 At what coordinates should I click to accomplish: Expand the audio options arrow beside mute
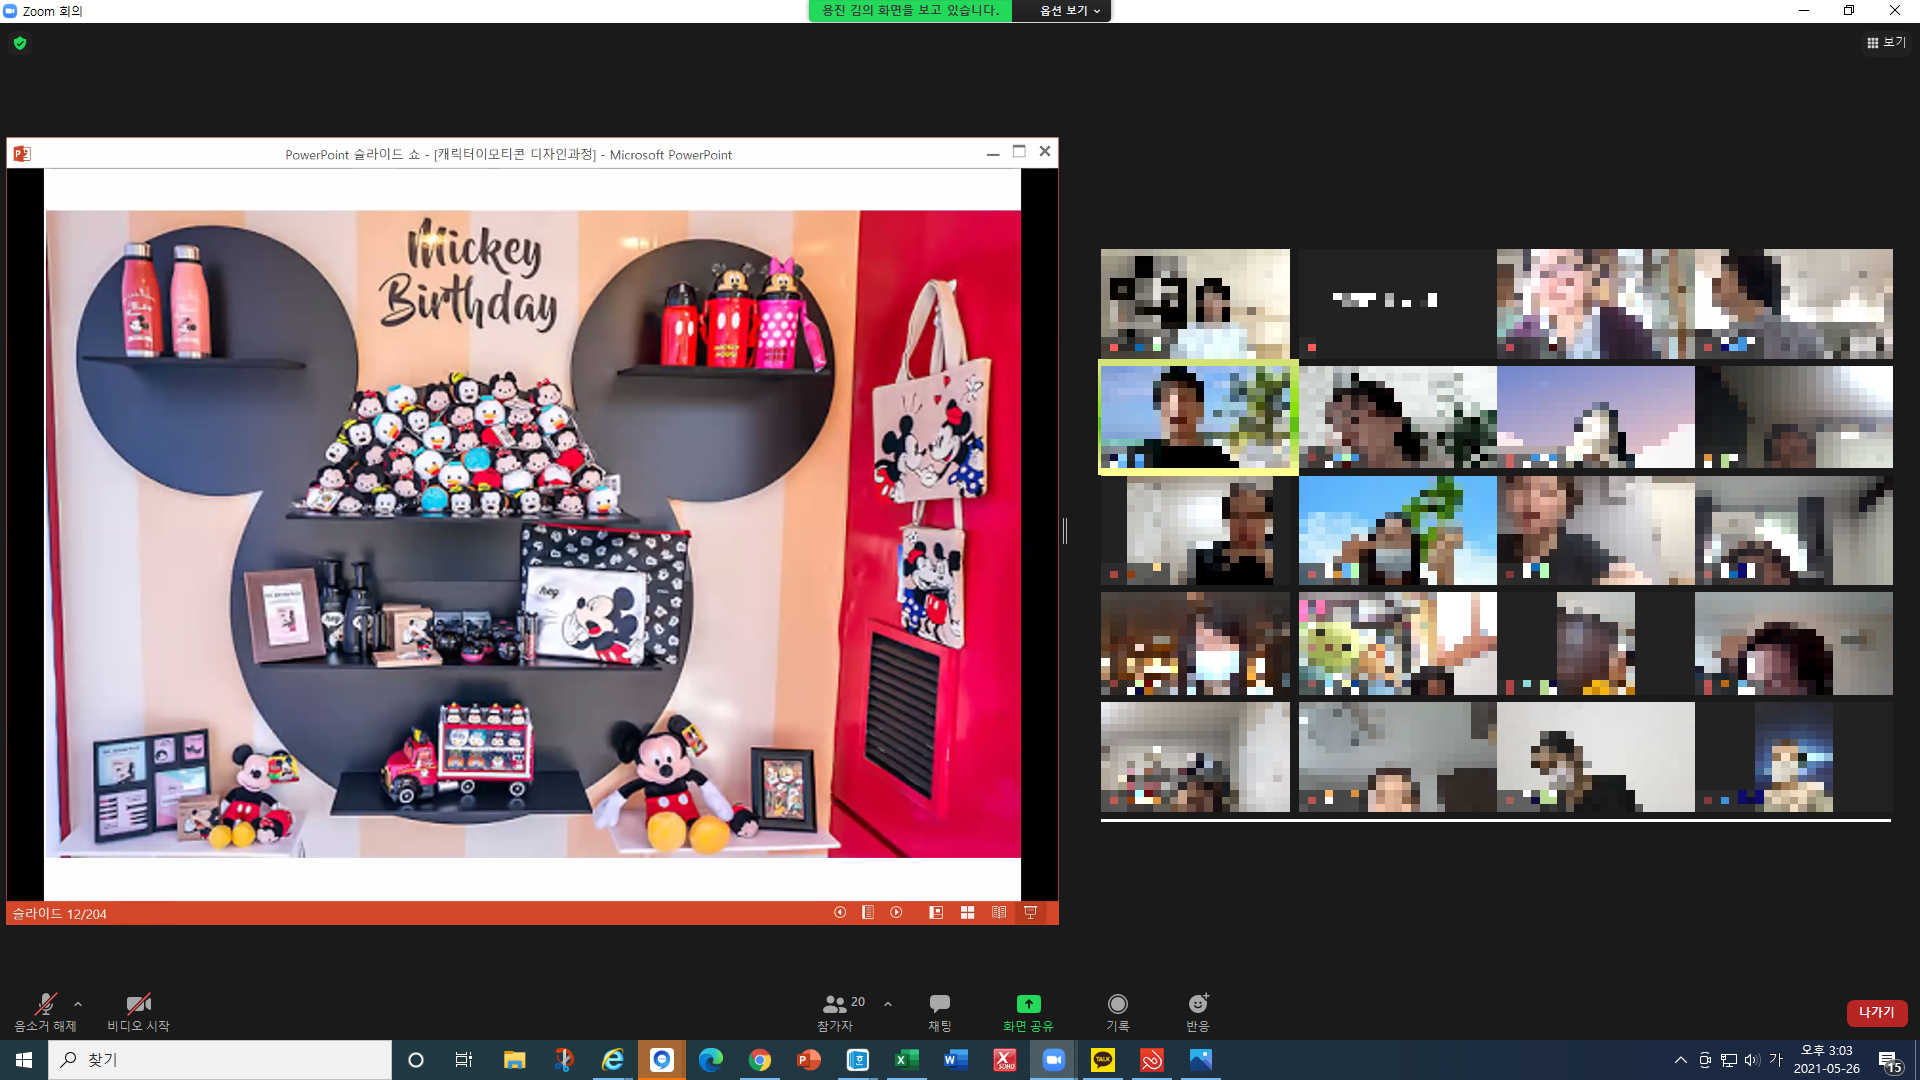point(78,1004)
